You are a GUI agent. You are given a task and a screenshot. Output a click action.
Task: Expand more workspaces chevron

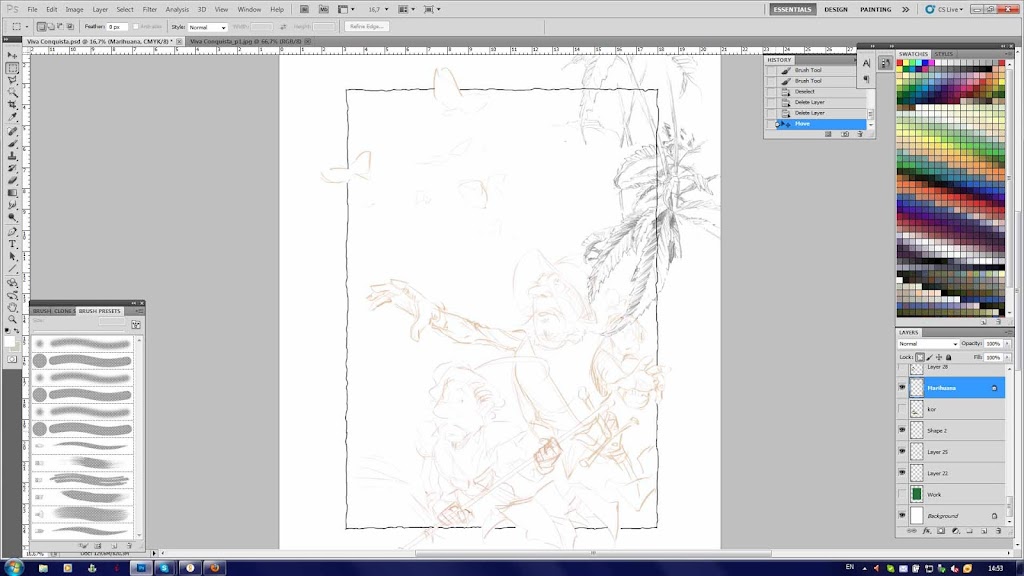905,9
